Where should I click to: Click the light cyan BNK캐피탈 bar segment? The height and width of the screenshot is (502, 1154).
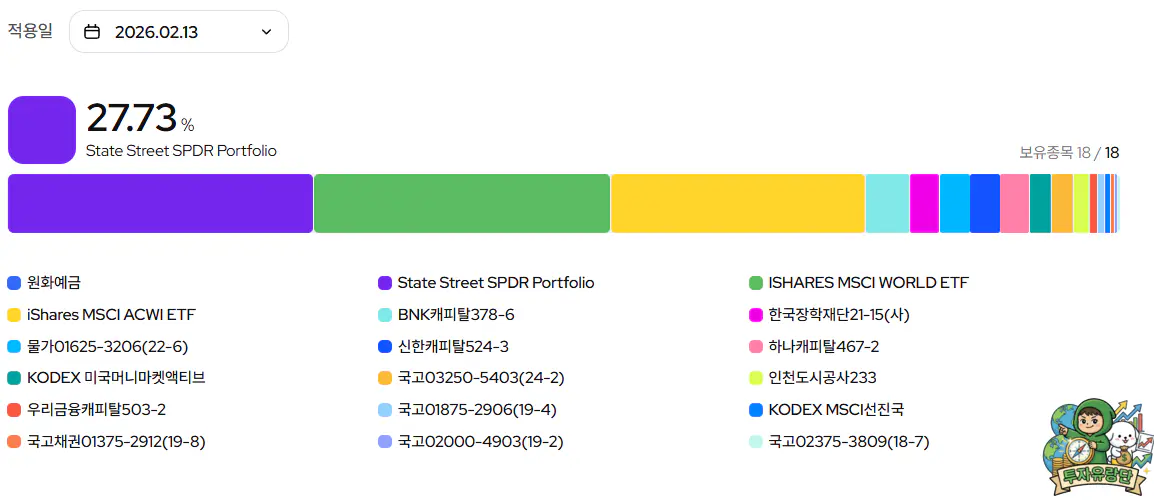click(x=887, y=203)
